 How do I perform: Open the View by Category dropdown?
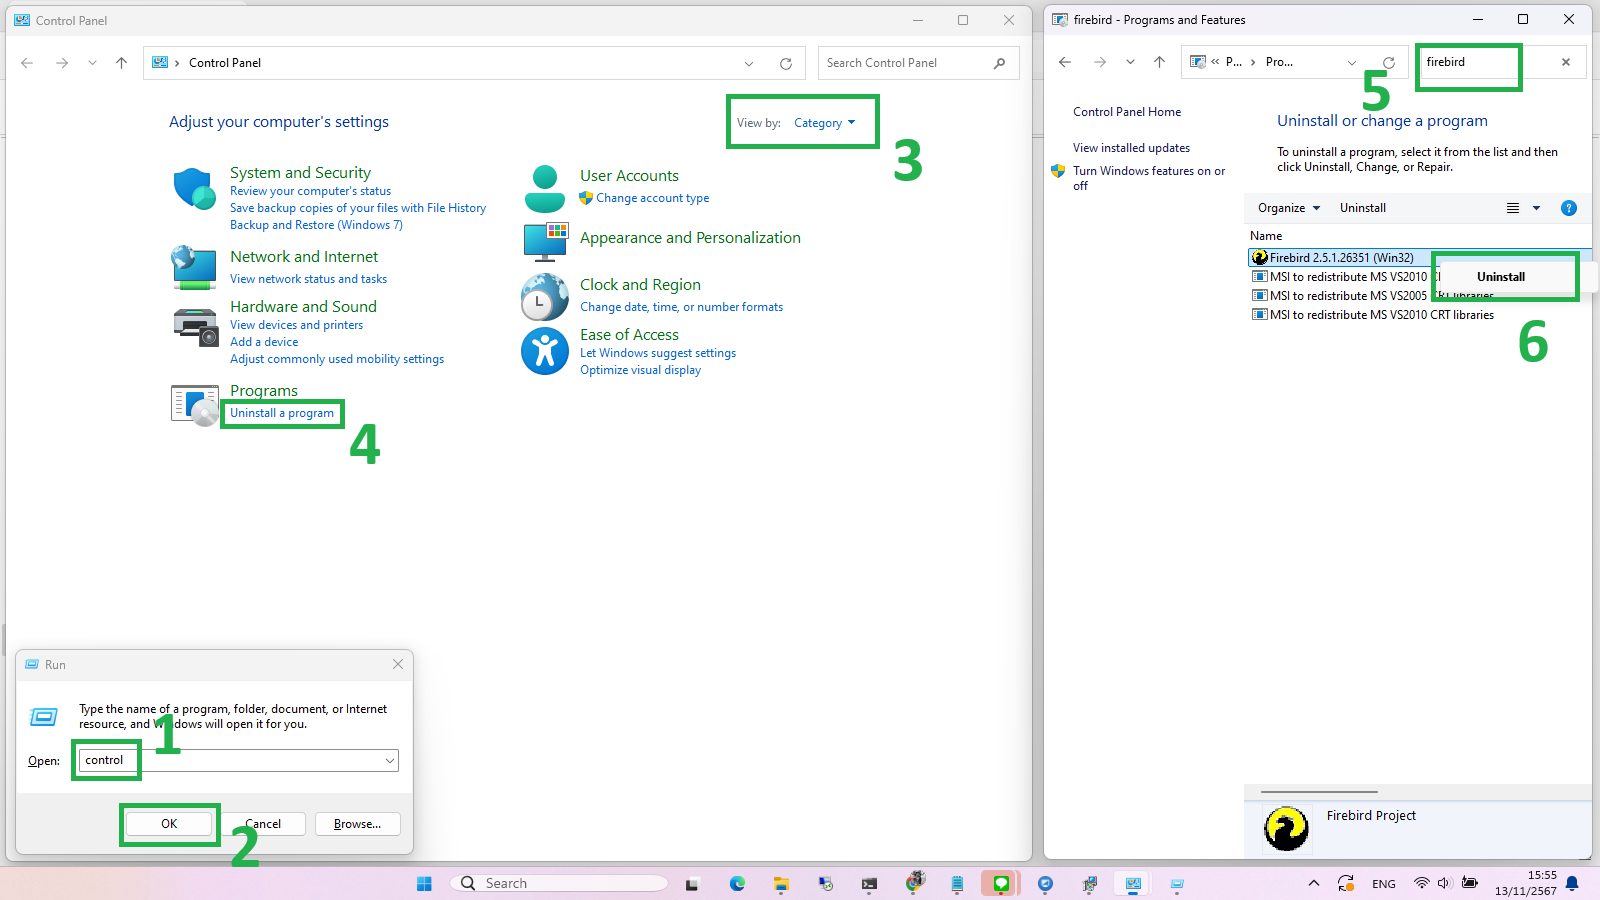825,123
